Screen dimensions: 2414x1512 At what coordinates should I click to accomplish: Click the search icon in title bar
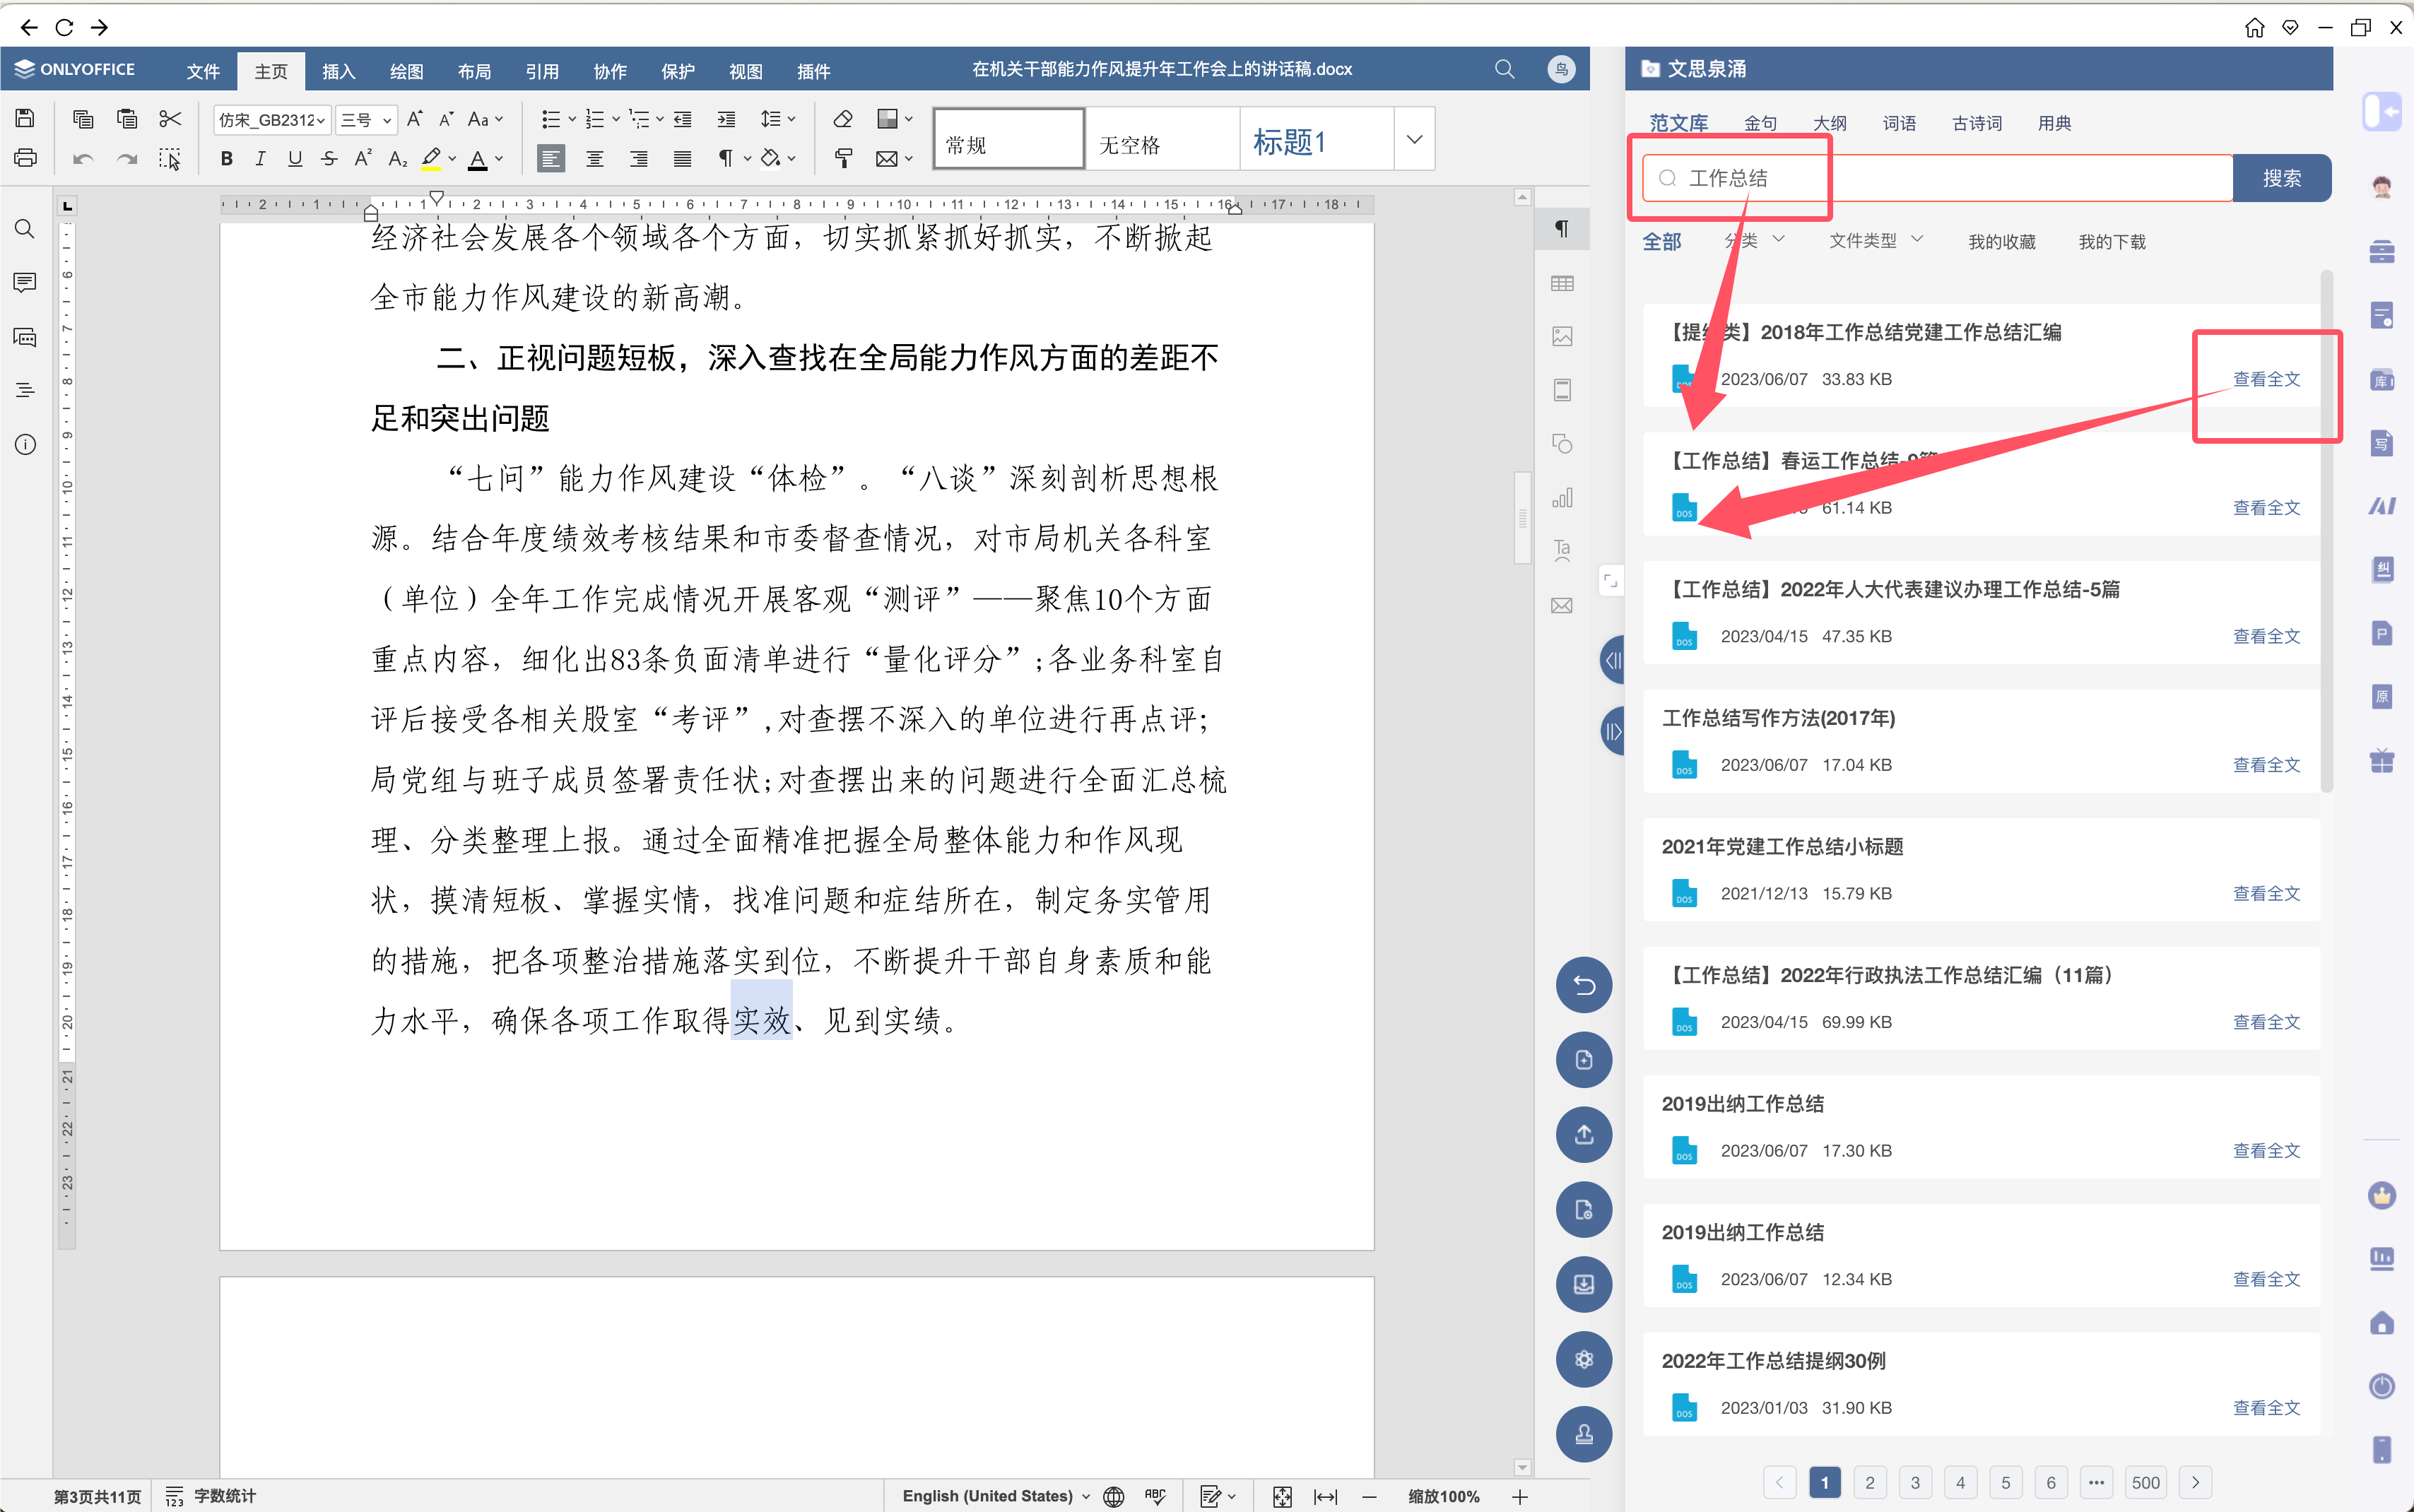(x=1504, y=69)
